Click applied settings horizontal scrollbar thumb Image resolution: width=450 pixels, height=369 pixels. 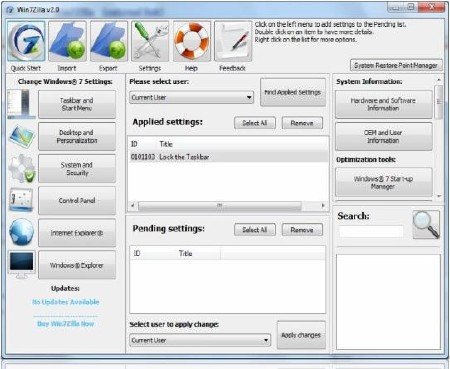tap(220, 206)
